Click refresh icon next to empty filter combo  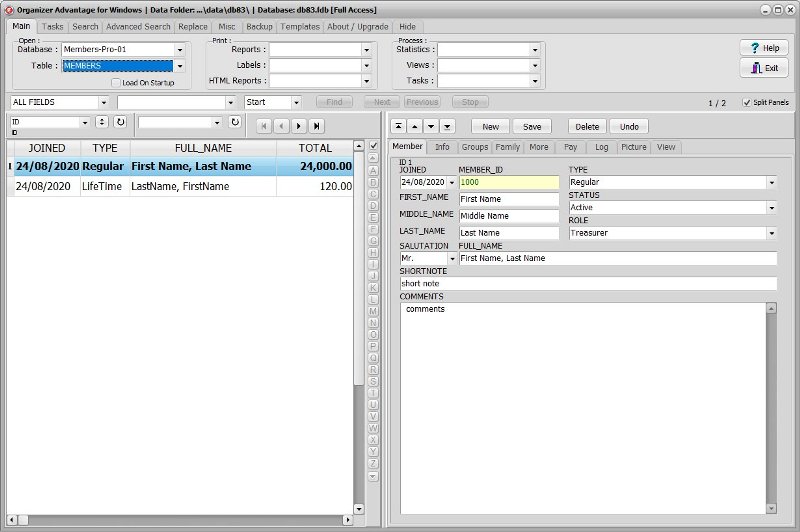(235, 122)
